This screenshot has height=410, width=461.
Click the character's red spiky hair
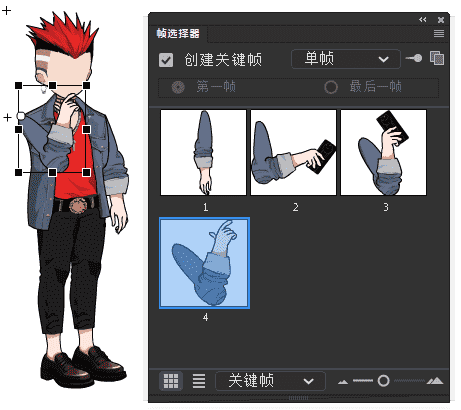[67, 37]
